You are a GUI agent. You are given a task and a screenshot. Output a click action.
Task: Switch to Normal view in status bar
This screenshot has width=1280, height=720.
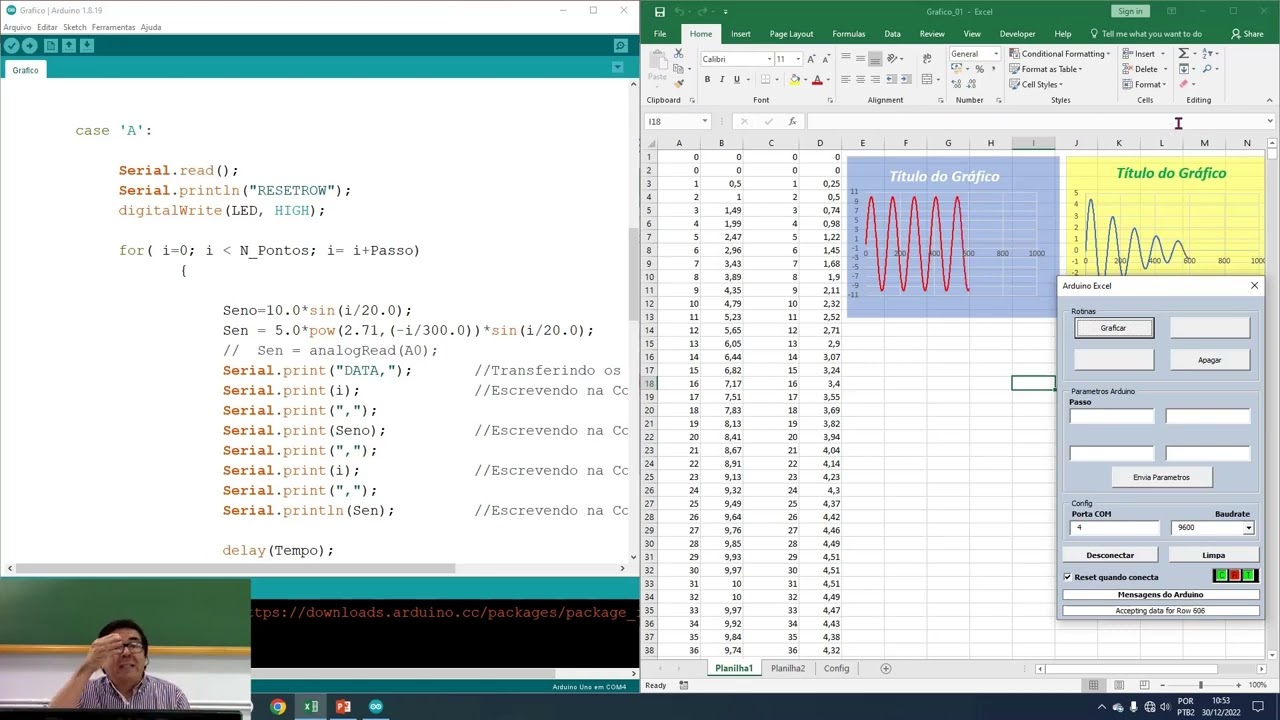click(1093, 685)
